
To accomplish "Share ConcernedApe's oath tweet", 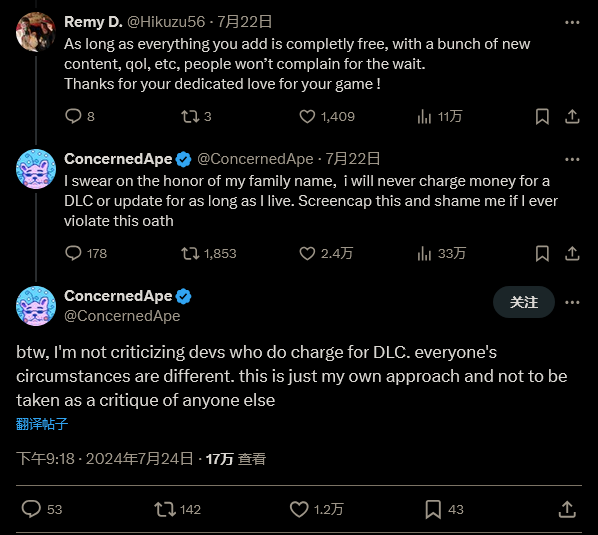I will click(x=572, y=253).
